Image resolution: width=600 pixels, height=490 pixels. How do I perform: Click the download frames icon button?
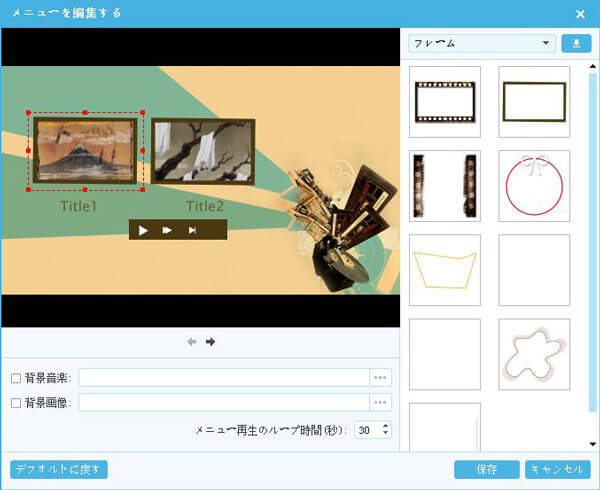(576, 43)
